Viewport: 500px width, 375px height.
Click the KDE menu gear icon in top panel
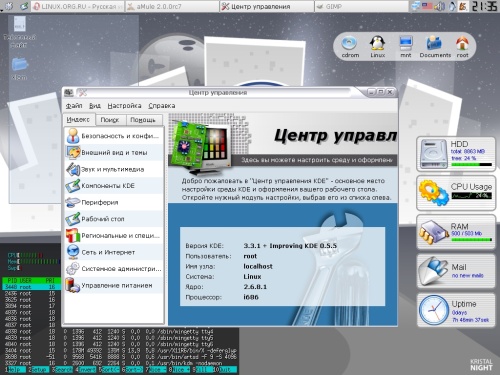coord(9,6)
